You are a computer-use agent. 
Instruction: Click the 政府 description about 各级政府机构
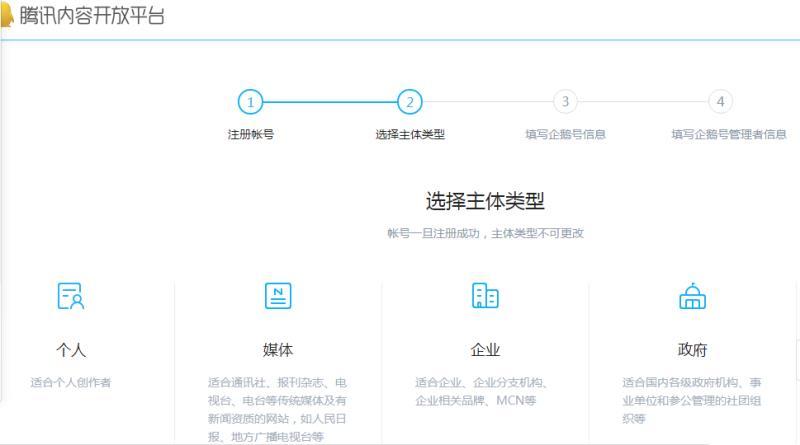(x=692, y=401)
